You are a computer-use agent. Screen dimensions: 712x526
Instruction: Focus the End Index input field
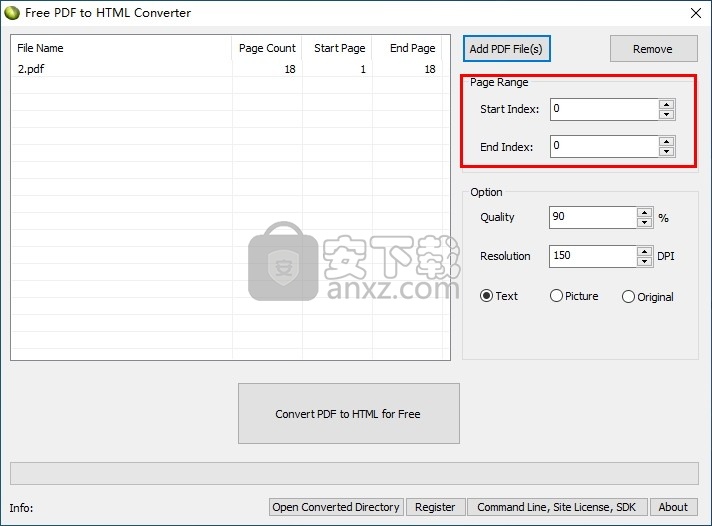(x=604, y=146)
